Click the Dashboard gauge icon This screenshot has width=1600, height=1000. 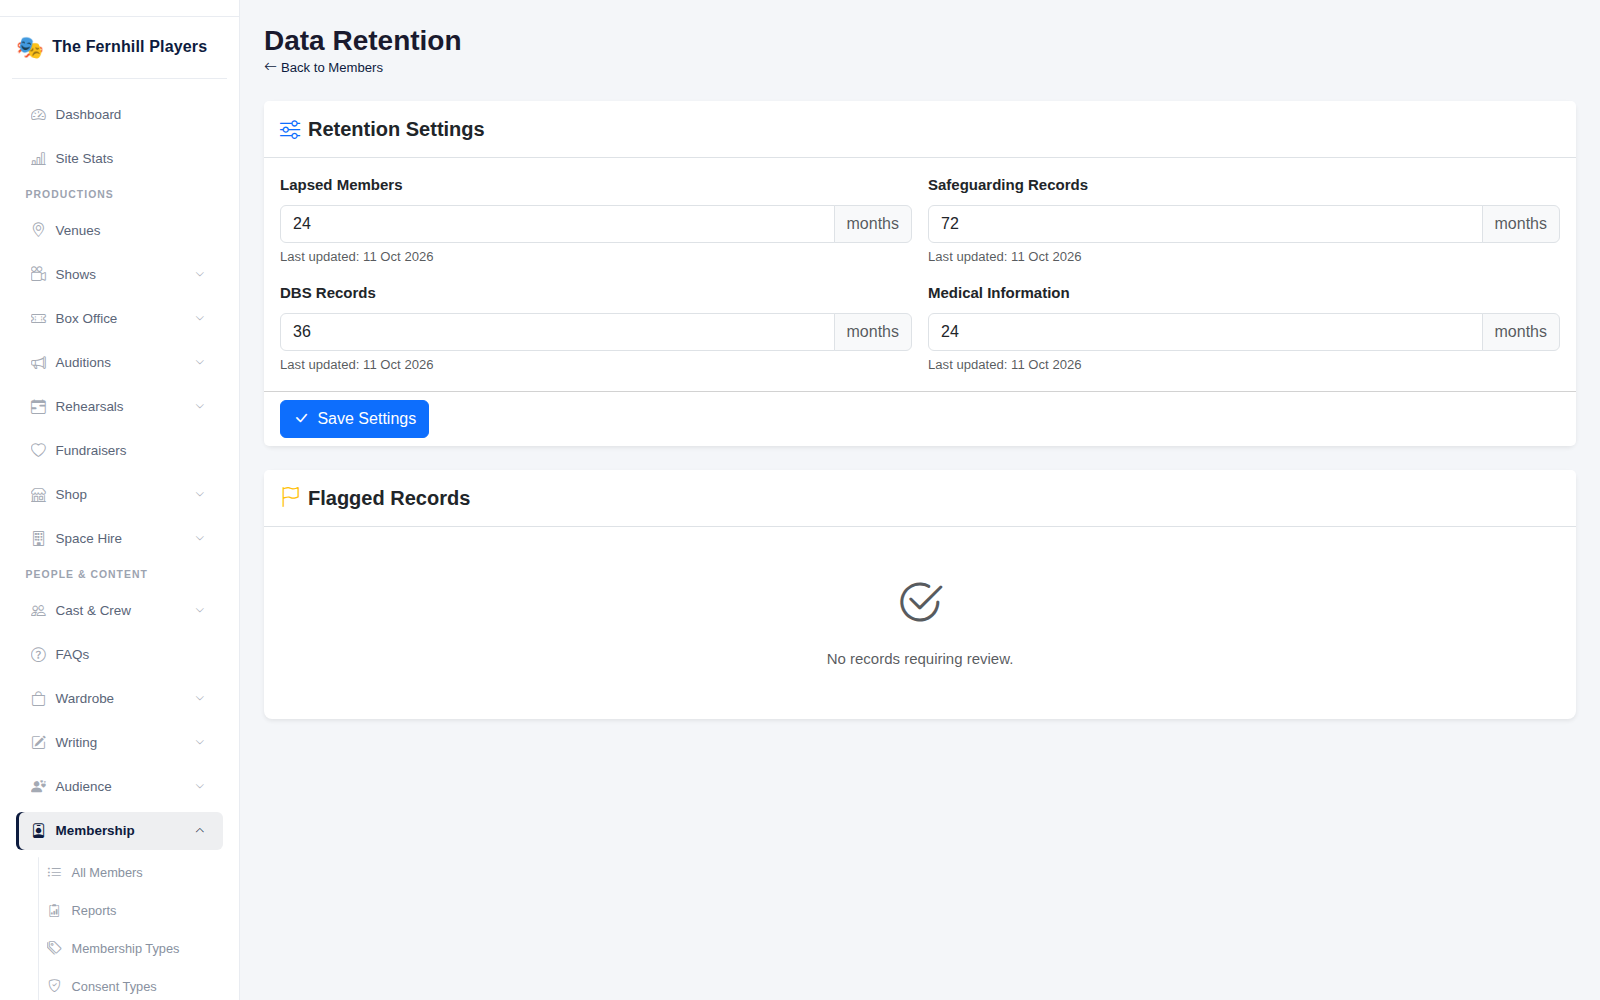pyautogui.click(x=38, y=115)
